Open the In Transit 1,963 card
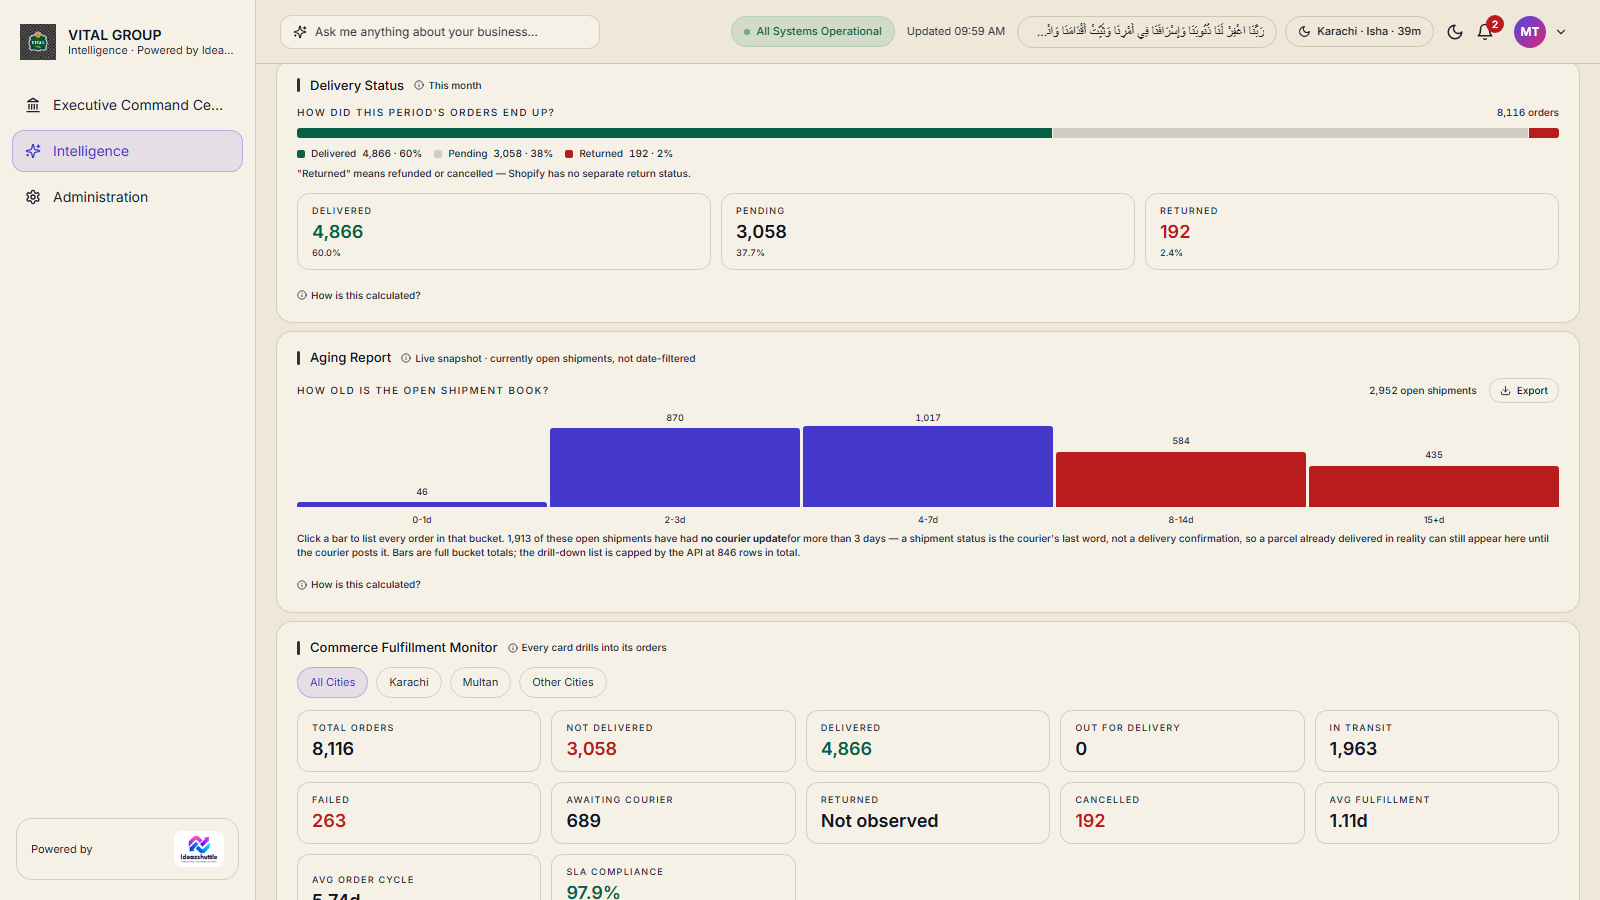The image size is (1600, 900). pos(1437,741)
